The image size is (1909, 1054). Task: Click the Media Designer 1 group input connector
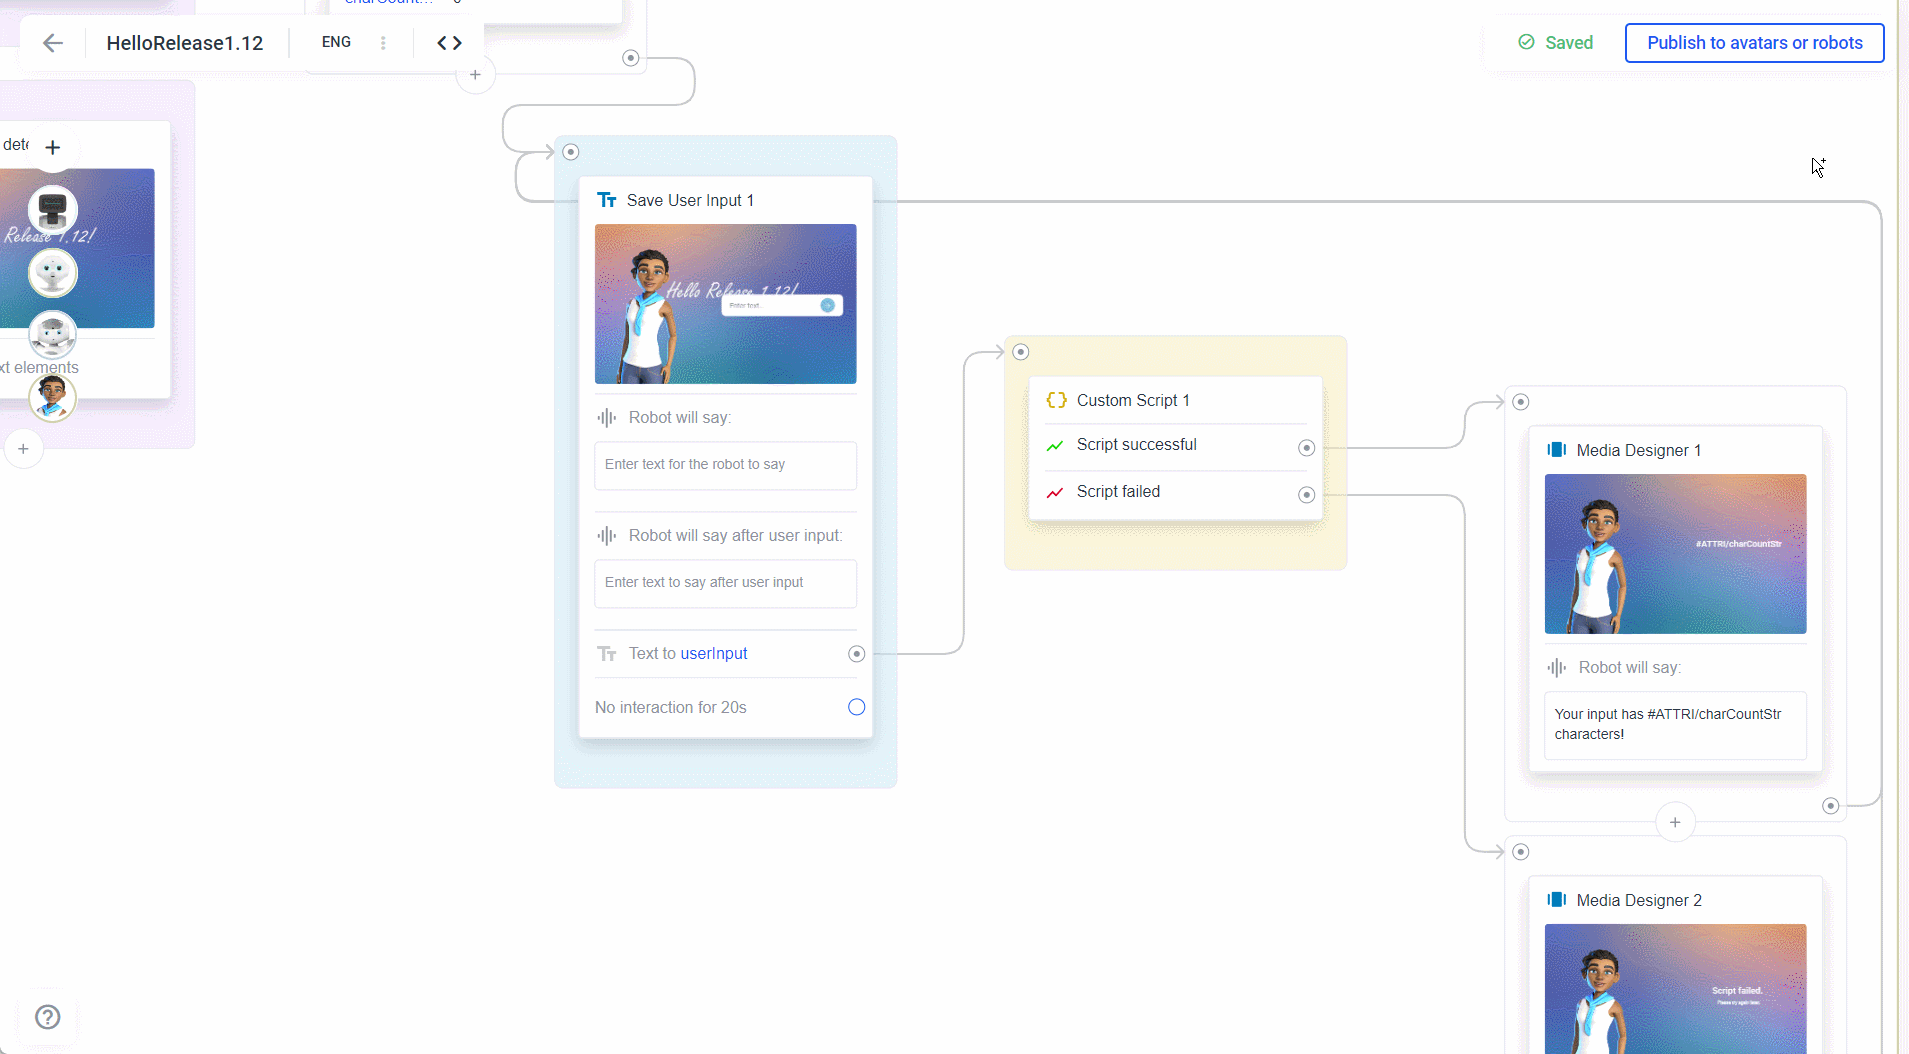pos(1520,402)
